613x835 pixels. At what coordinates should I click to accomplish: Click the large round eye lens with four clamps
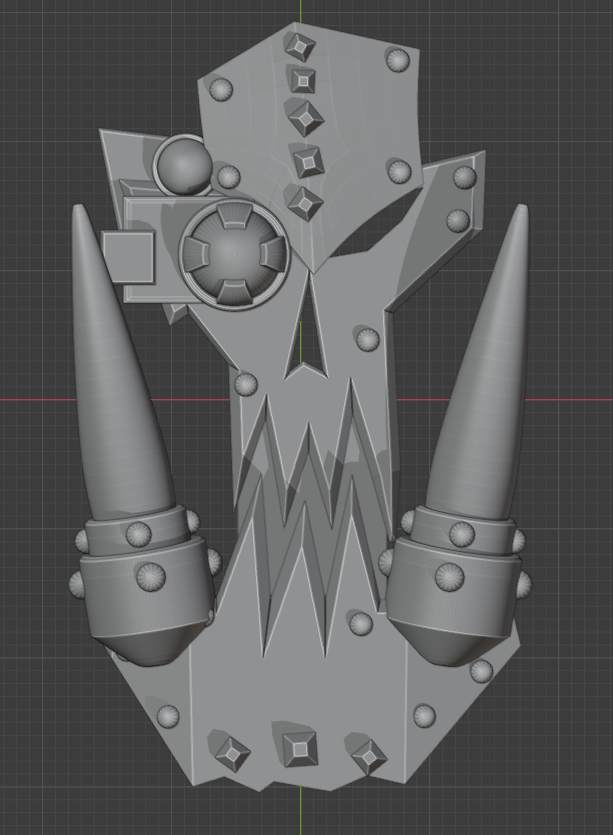[x=235, y=254]
